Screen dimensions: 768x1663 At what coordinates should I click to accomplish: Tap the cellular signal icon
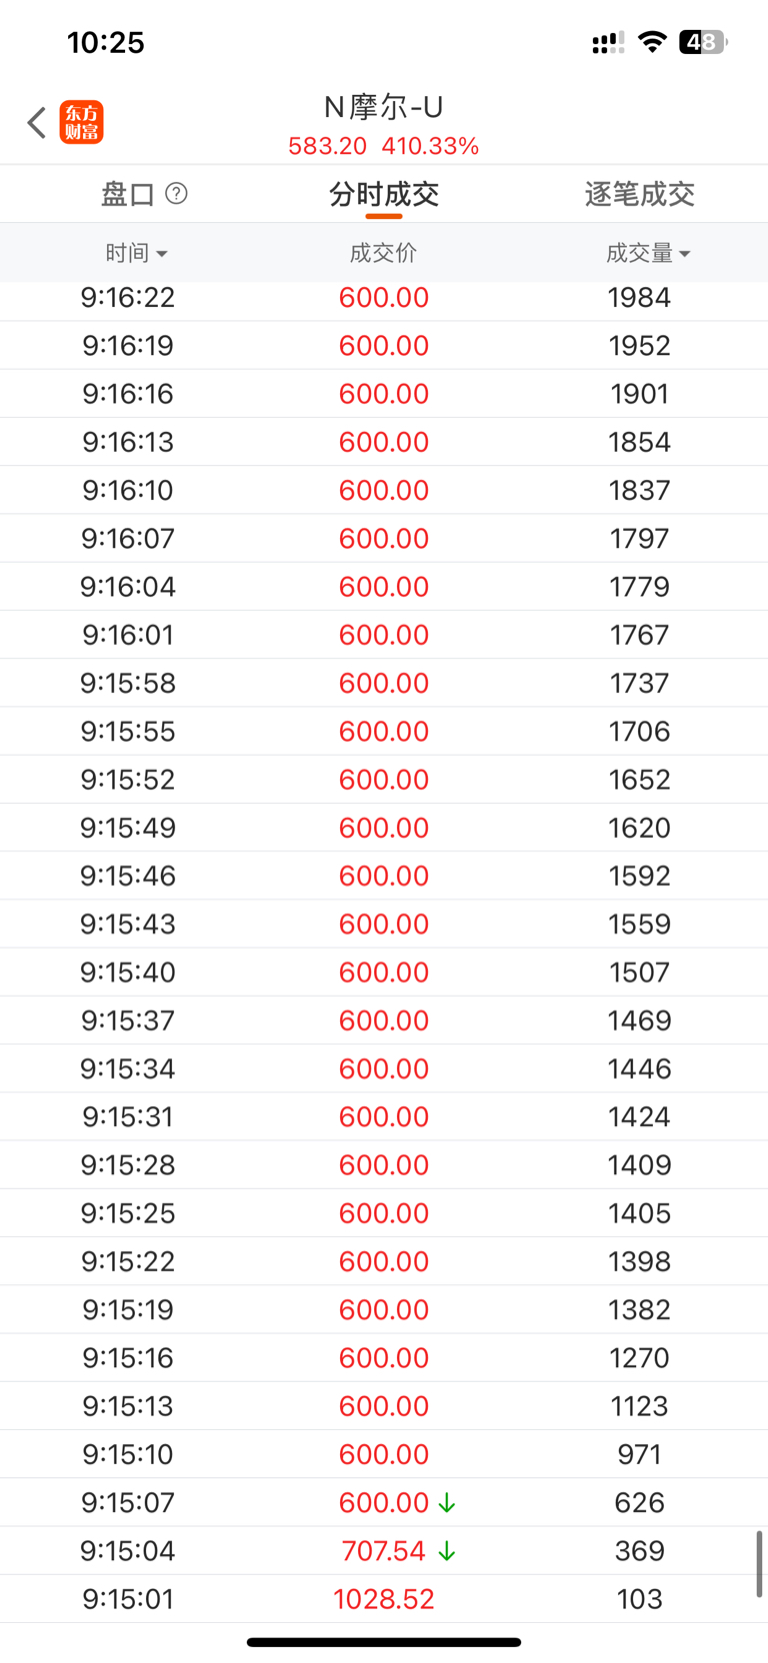(607, 42)
